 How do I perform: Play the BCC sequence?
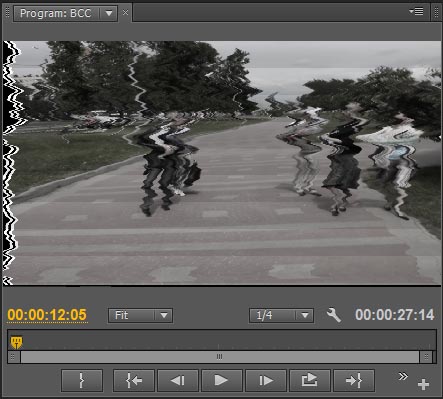click(x=222, y=380)
